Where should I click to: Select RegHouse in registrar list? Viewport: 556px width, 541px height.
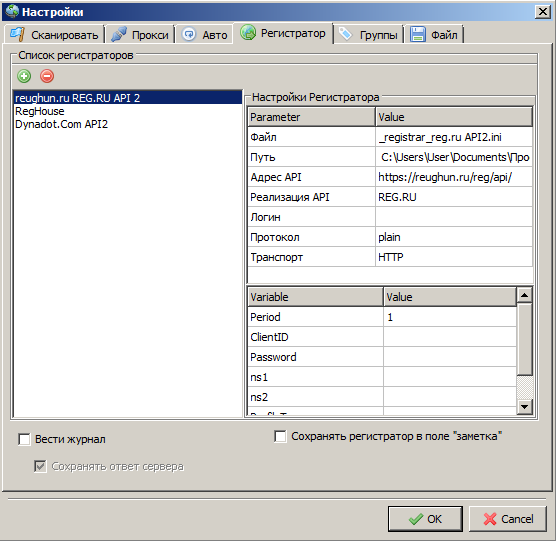[x=40, y=111]
